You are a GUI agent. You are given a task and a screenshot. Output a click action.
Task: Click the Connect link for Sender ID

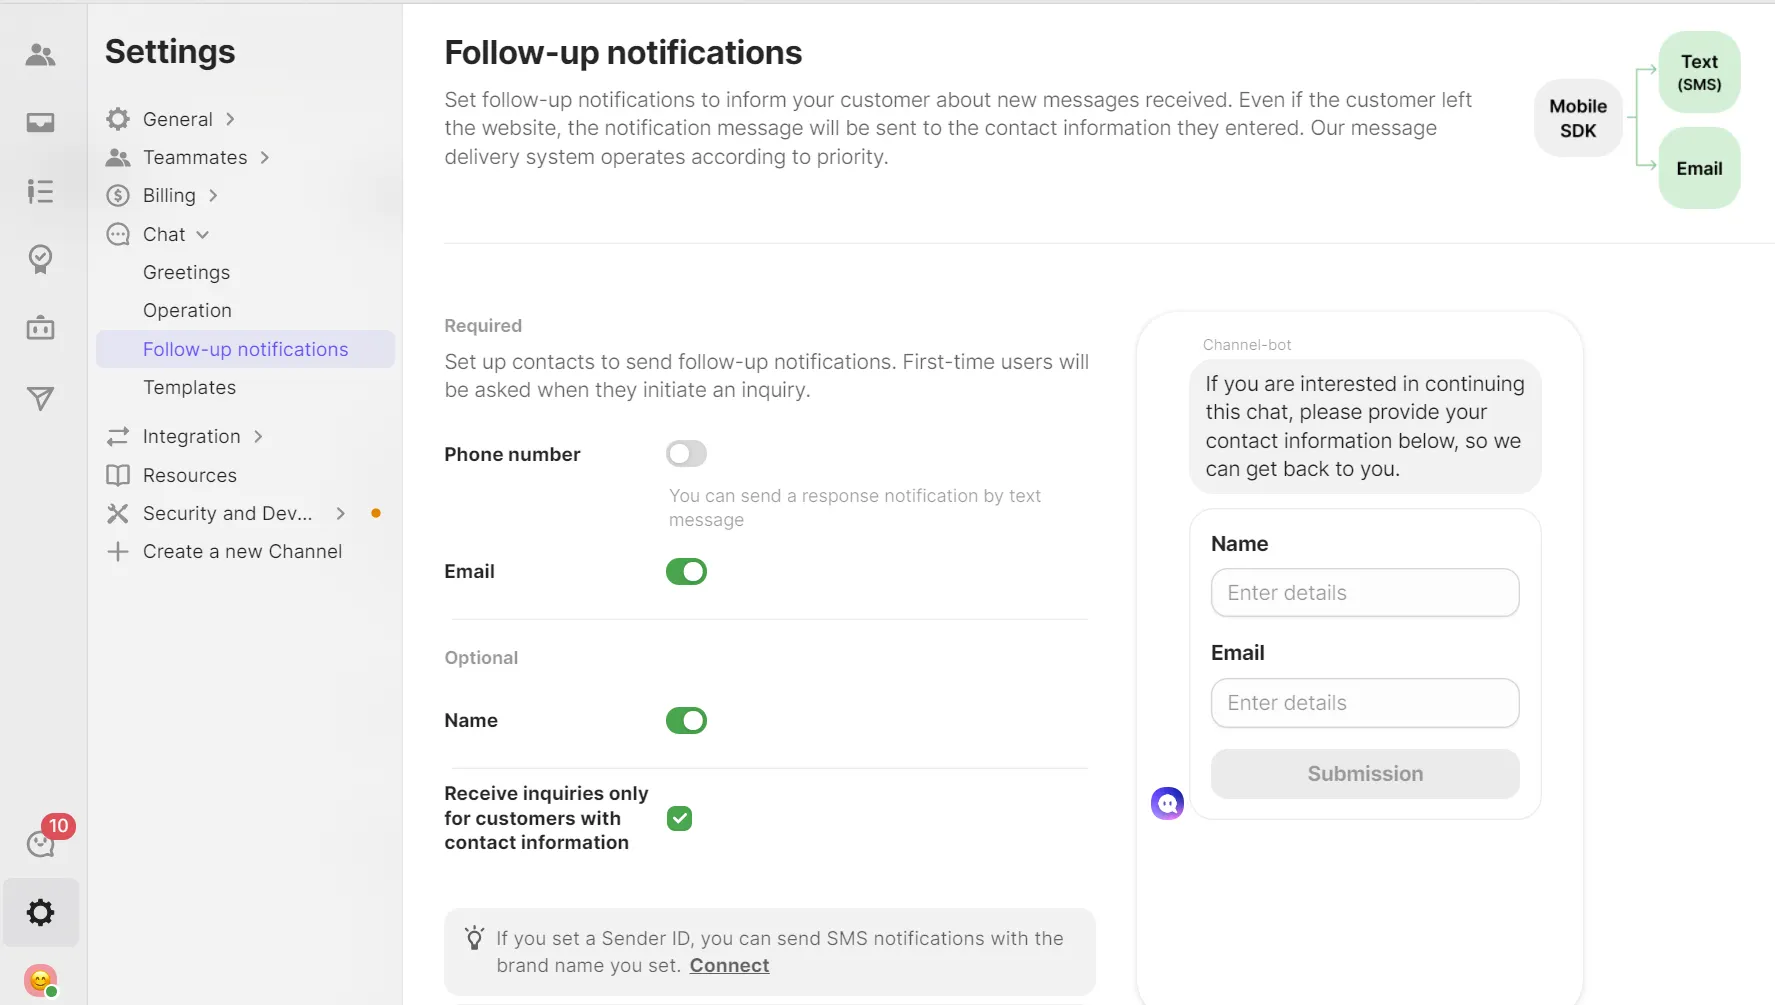729,965
